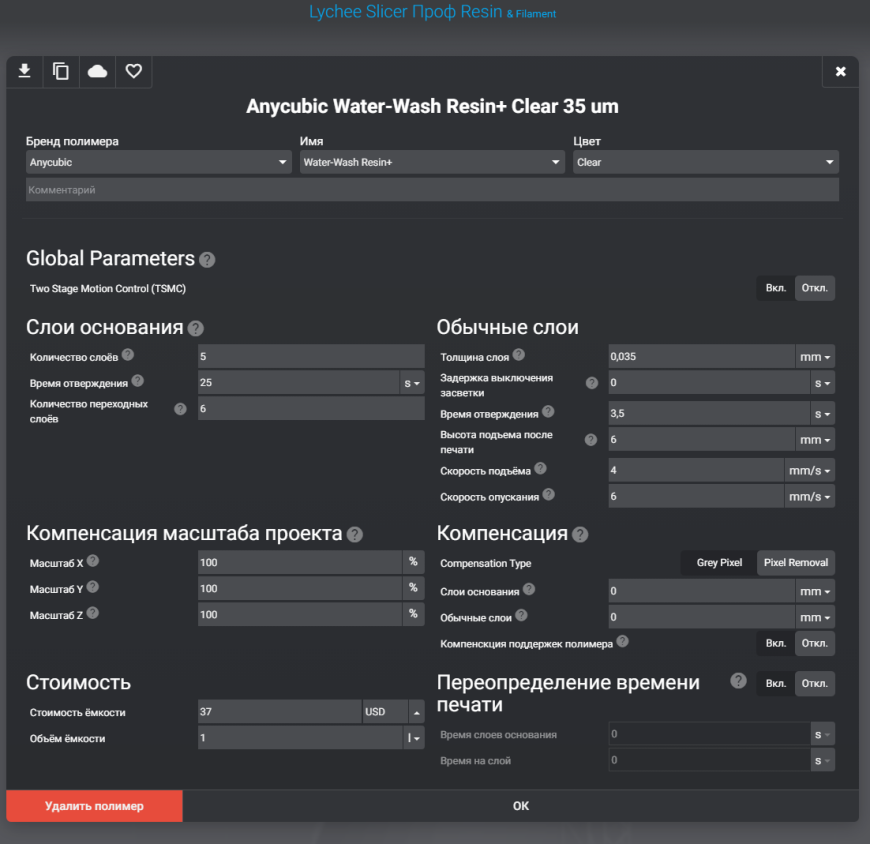Viewport: 870px width, 844px height.
Task: Click the Скорость подъёма value field
Action: click(696, 471)
